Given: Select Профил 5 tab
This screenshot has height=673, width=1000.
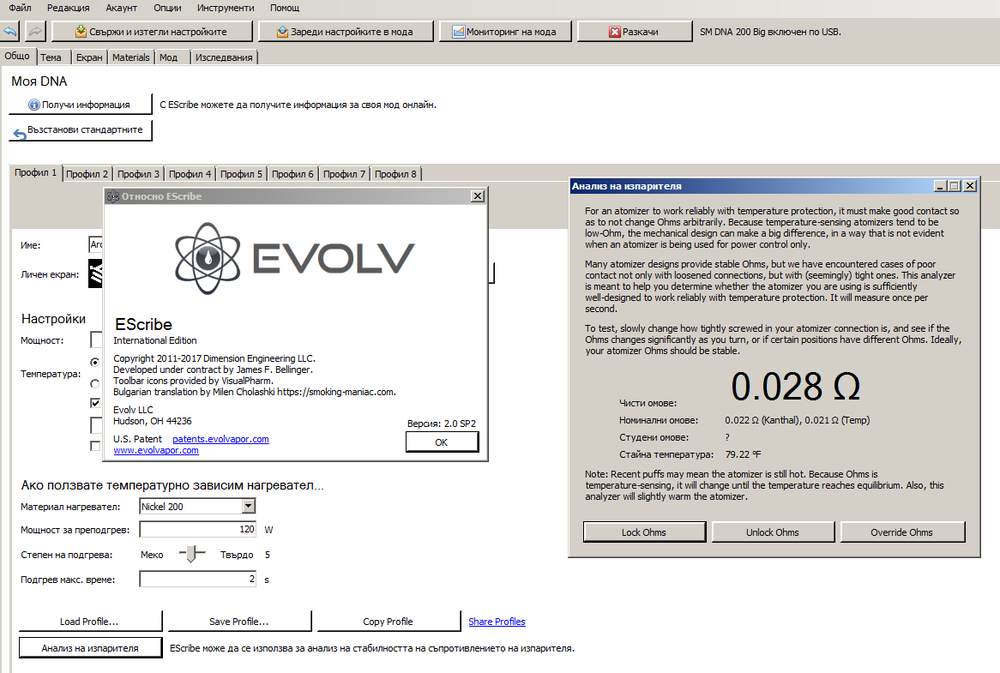Looking at the screenshot, I should [242, 174].
